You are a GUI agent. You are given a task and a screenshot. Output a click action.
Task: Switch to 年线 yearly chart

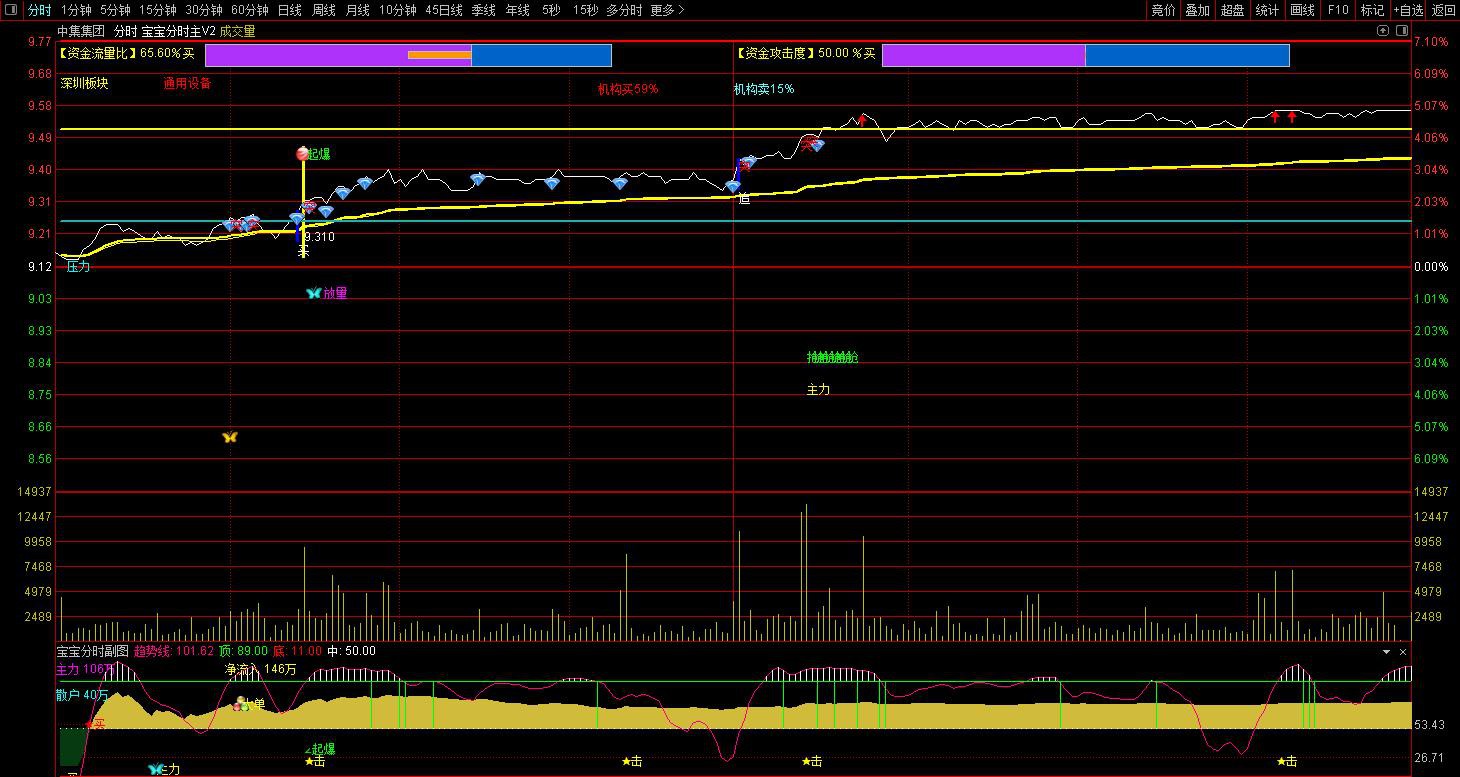click(x=517, y=10)
